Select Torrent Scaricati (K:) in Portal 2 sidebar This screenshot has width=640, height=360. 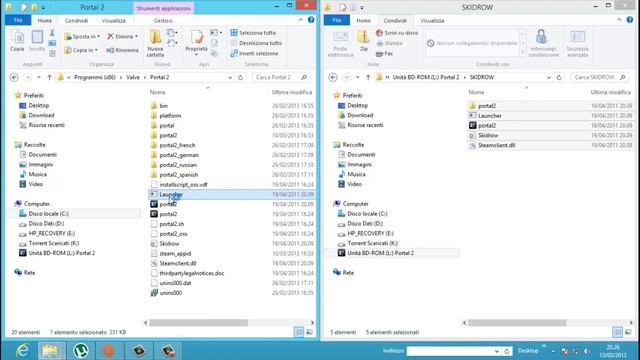pos(53,243)
